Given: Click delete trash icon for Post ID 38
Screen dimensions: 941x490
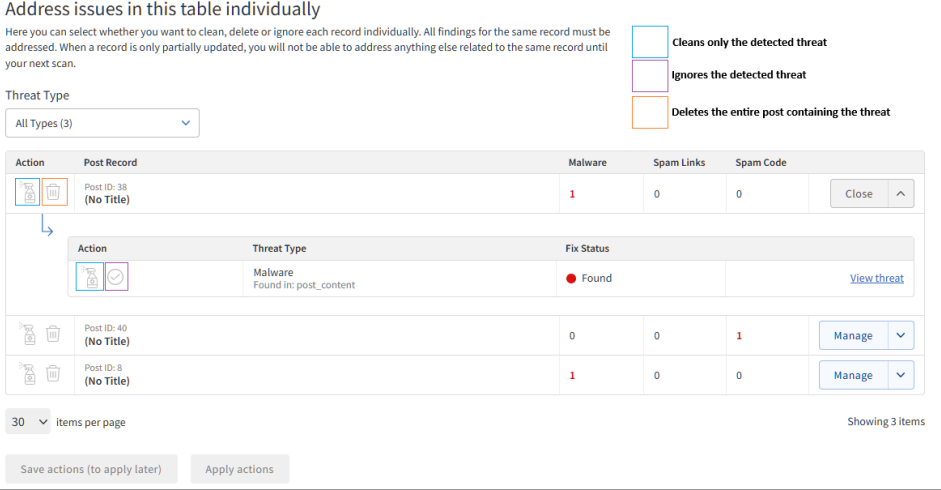Looking at the screenshot, I should [55, 192].
